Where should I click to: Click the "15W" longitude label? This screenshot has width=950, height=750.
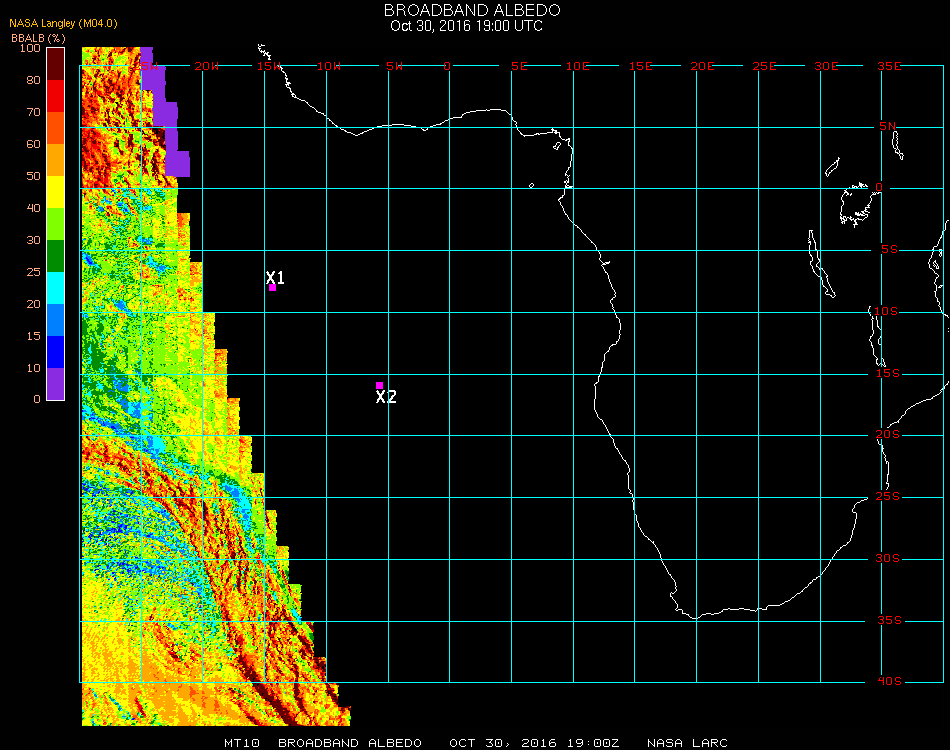[x=269, y=66]
